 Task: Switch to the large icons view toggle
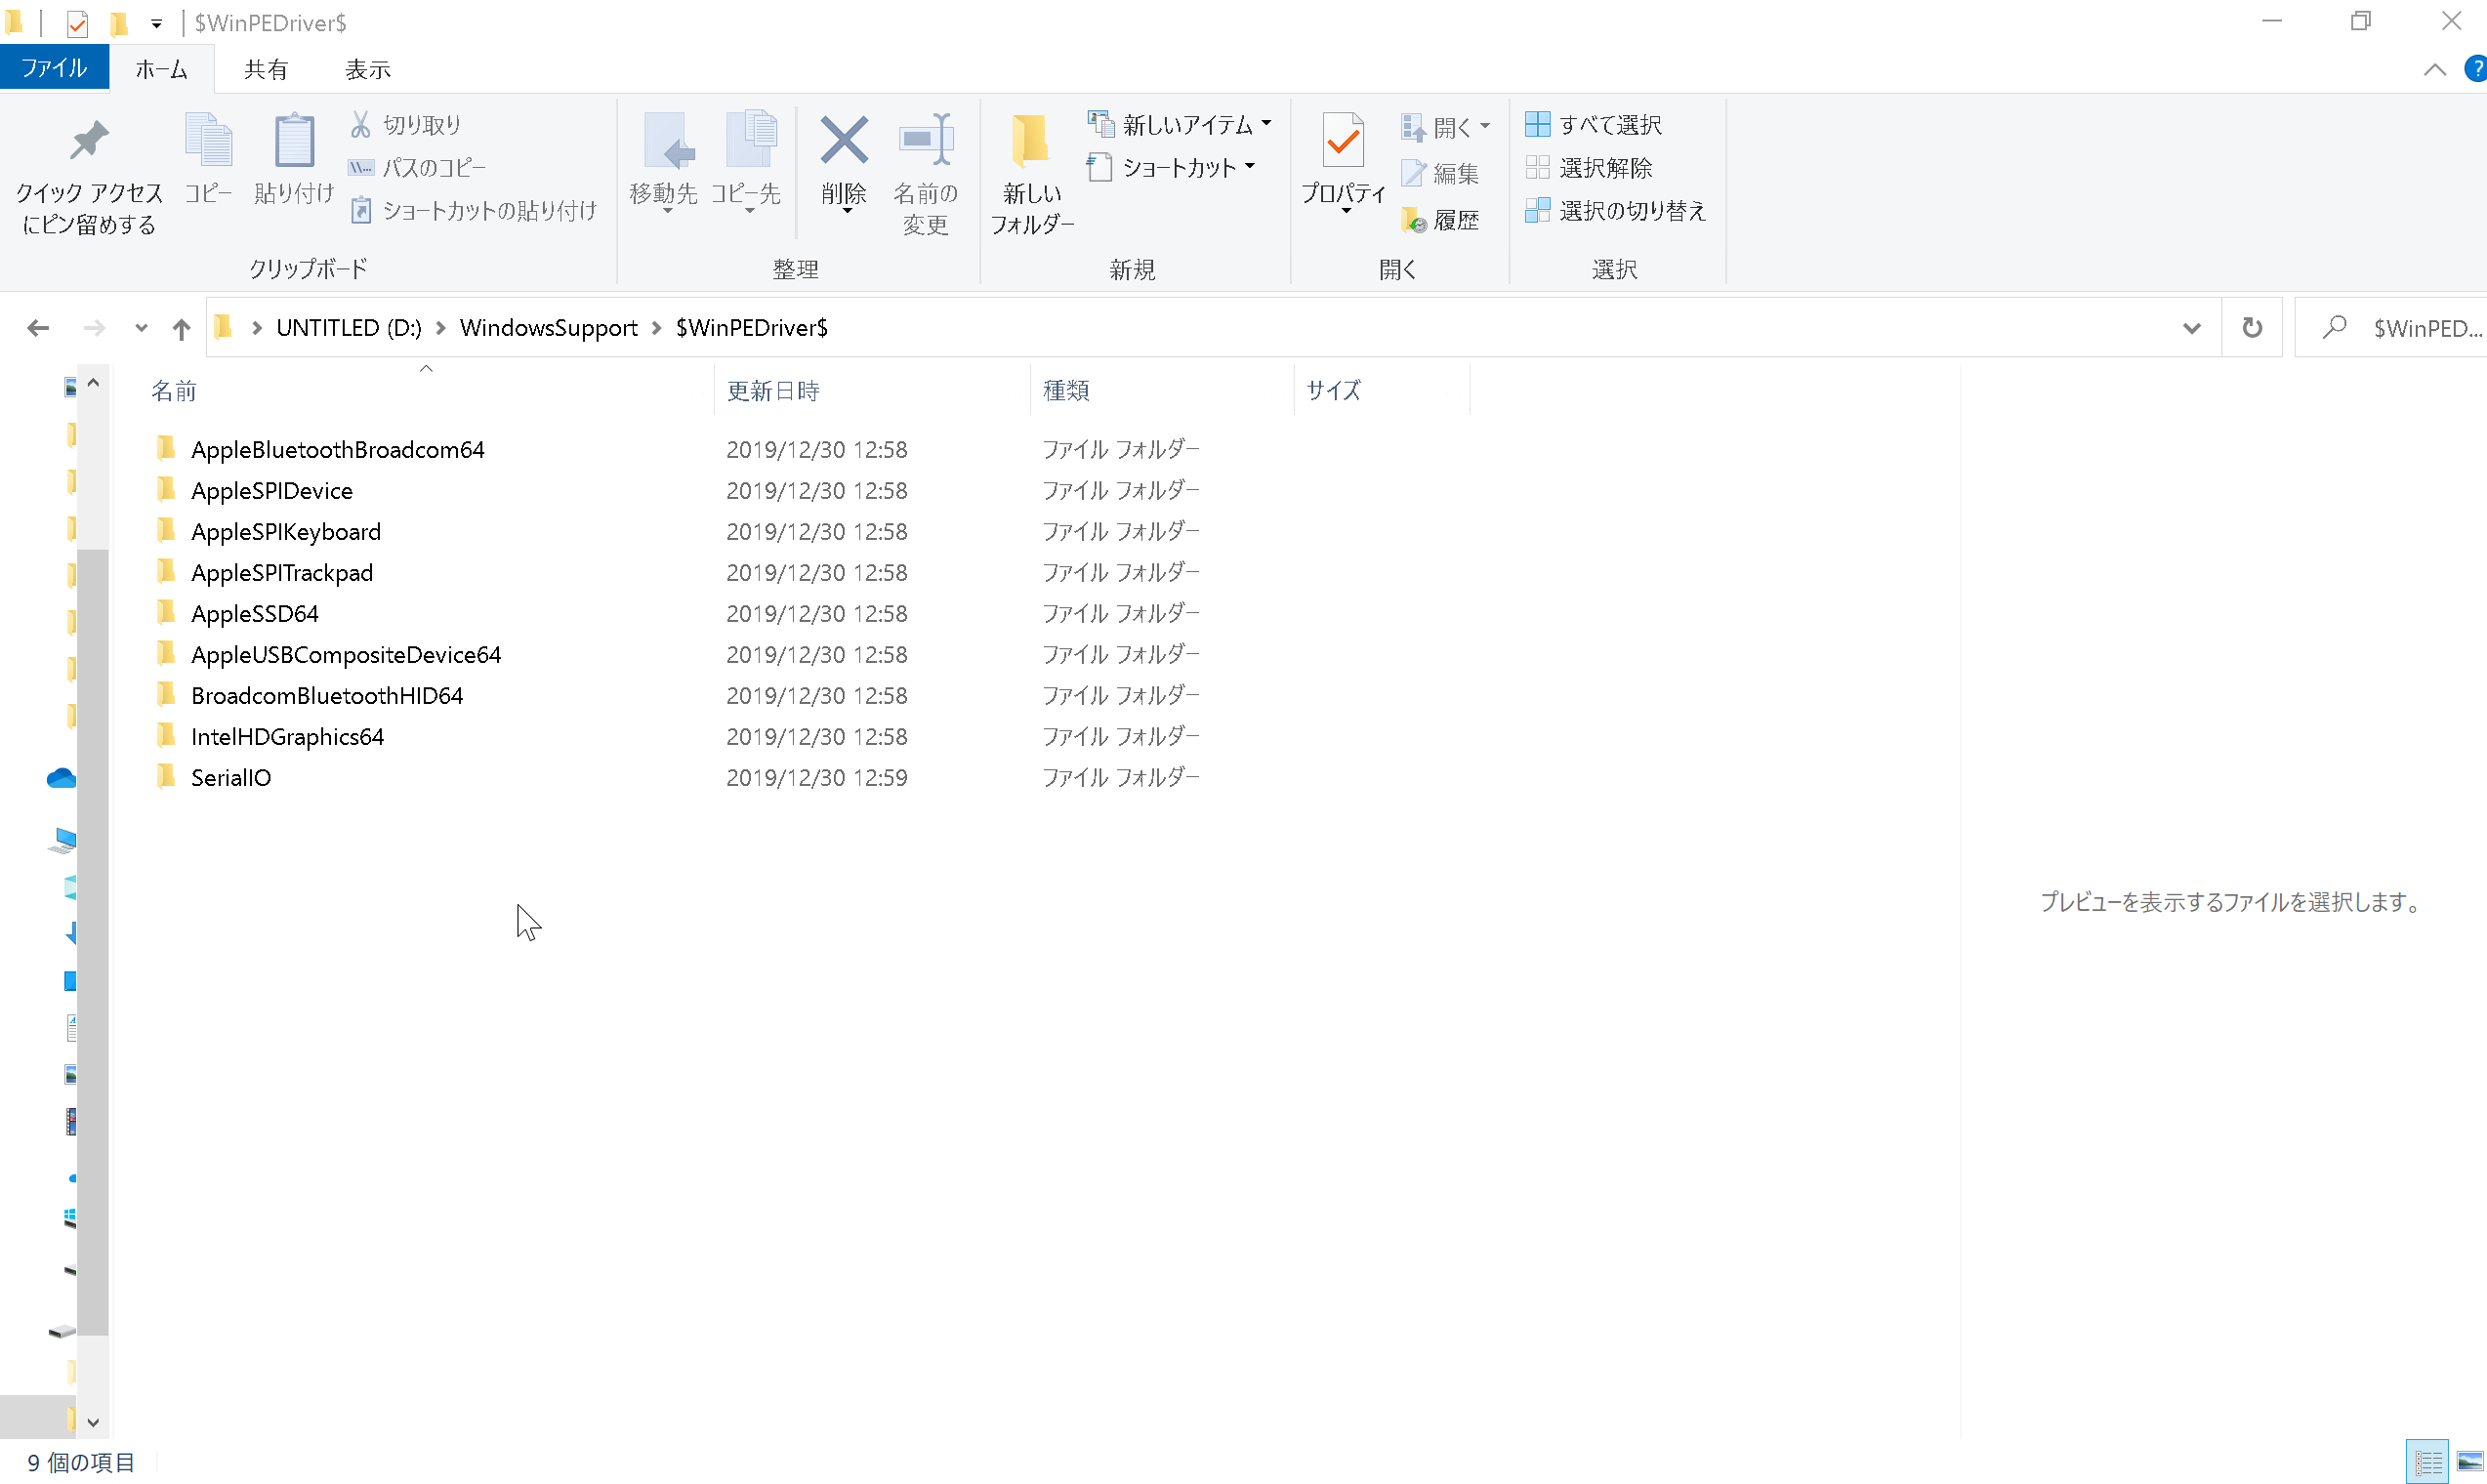coord(2470,1462)
